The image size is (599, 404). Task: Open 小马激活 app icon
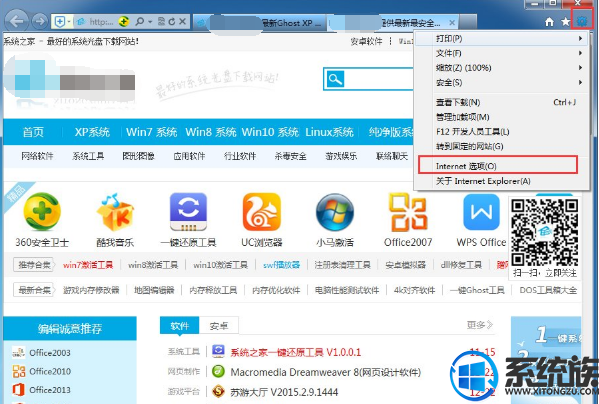(x=335, y=212)
